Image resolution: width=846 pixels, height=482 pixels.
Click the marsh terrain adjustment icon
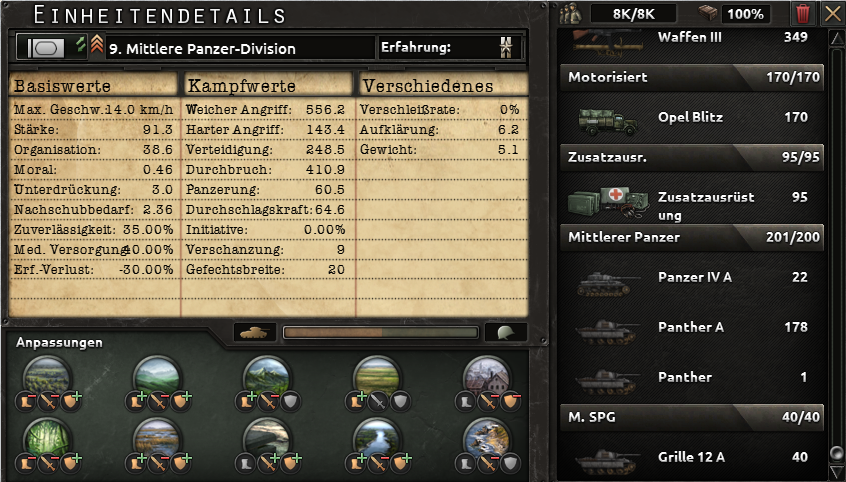pyautogui.click(x=158, y=438)
